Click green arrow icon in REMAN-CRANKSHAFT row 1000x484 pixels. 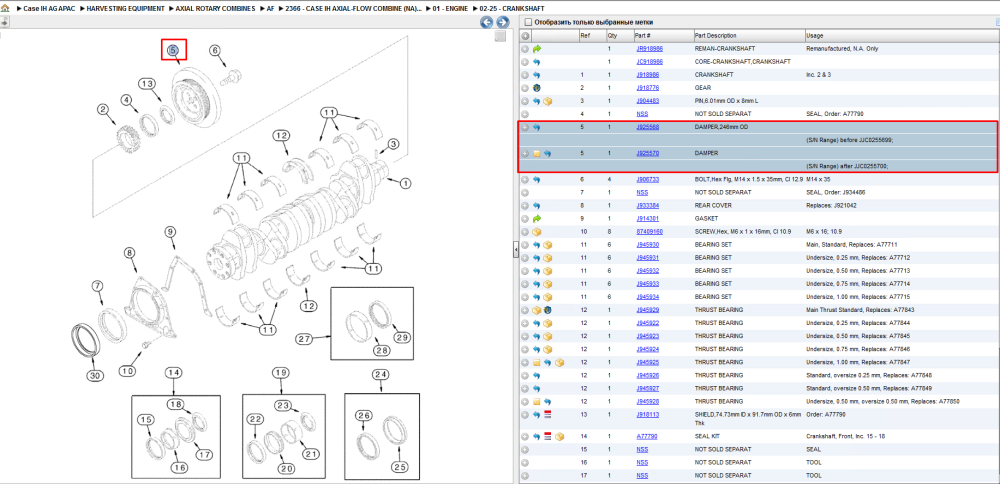536,48
